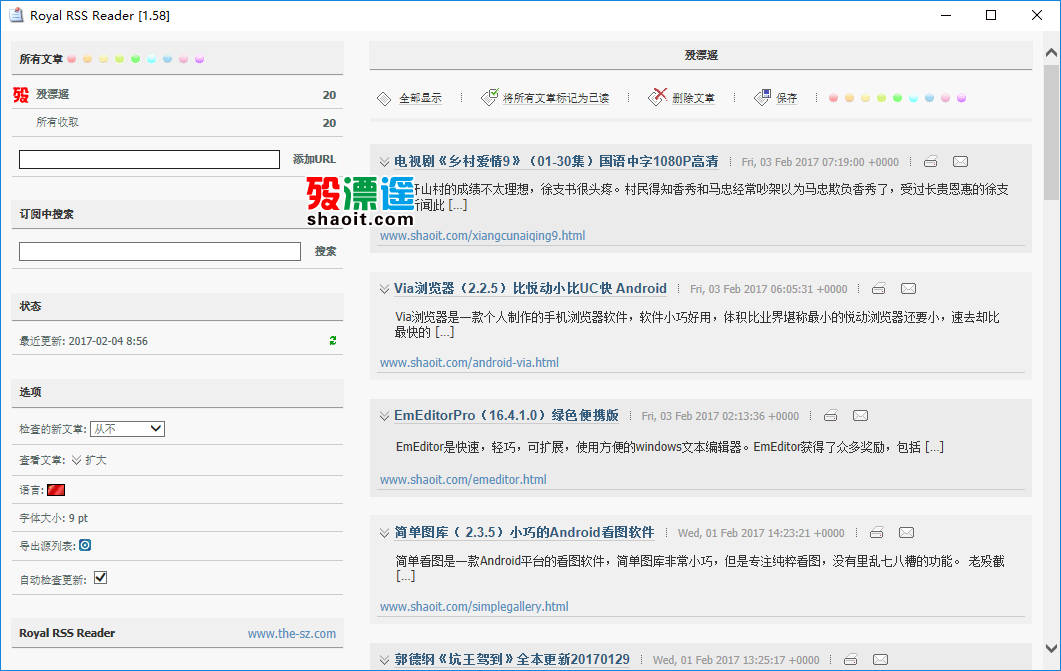
Task: Open www.shaoit.com/android-via.html link
Action: click(469, 363)
